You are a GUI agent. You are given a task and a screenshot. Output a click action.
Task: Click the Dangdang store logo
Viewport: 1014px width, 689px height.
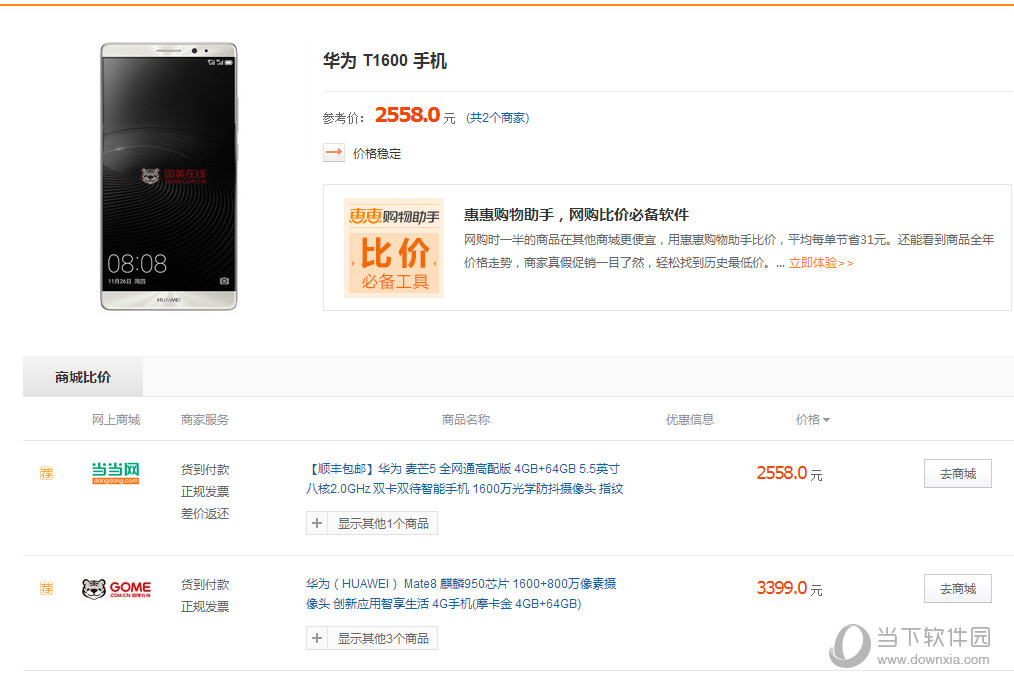116,473
